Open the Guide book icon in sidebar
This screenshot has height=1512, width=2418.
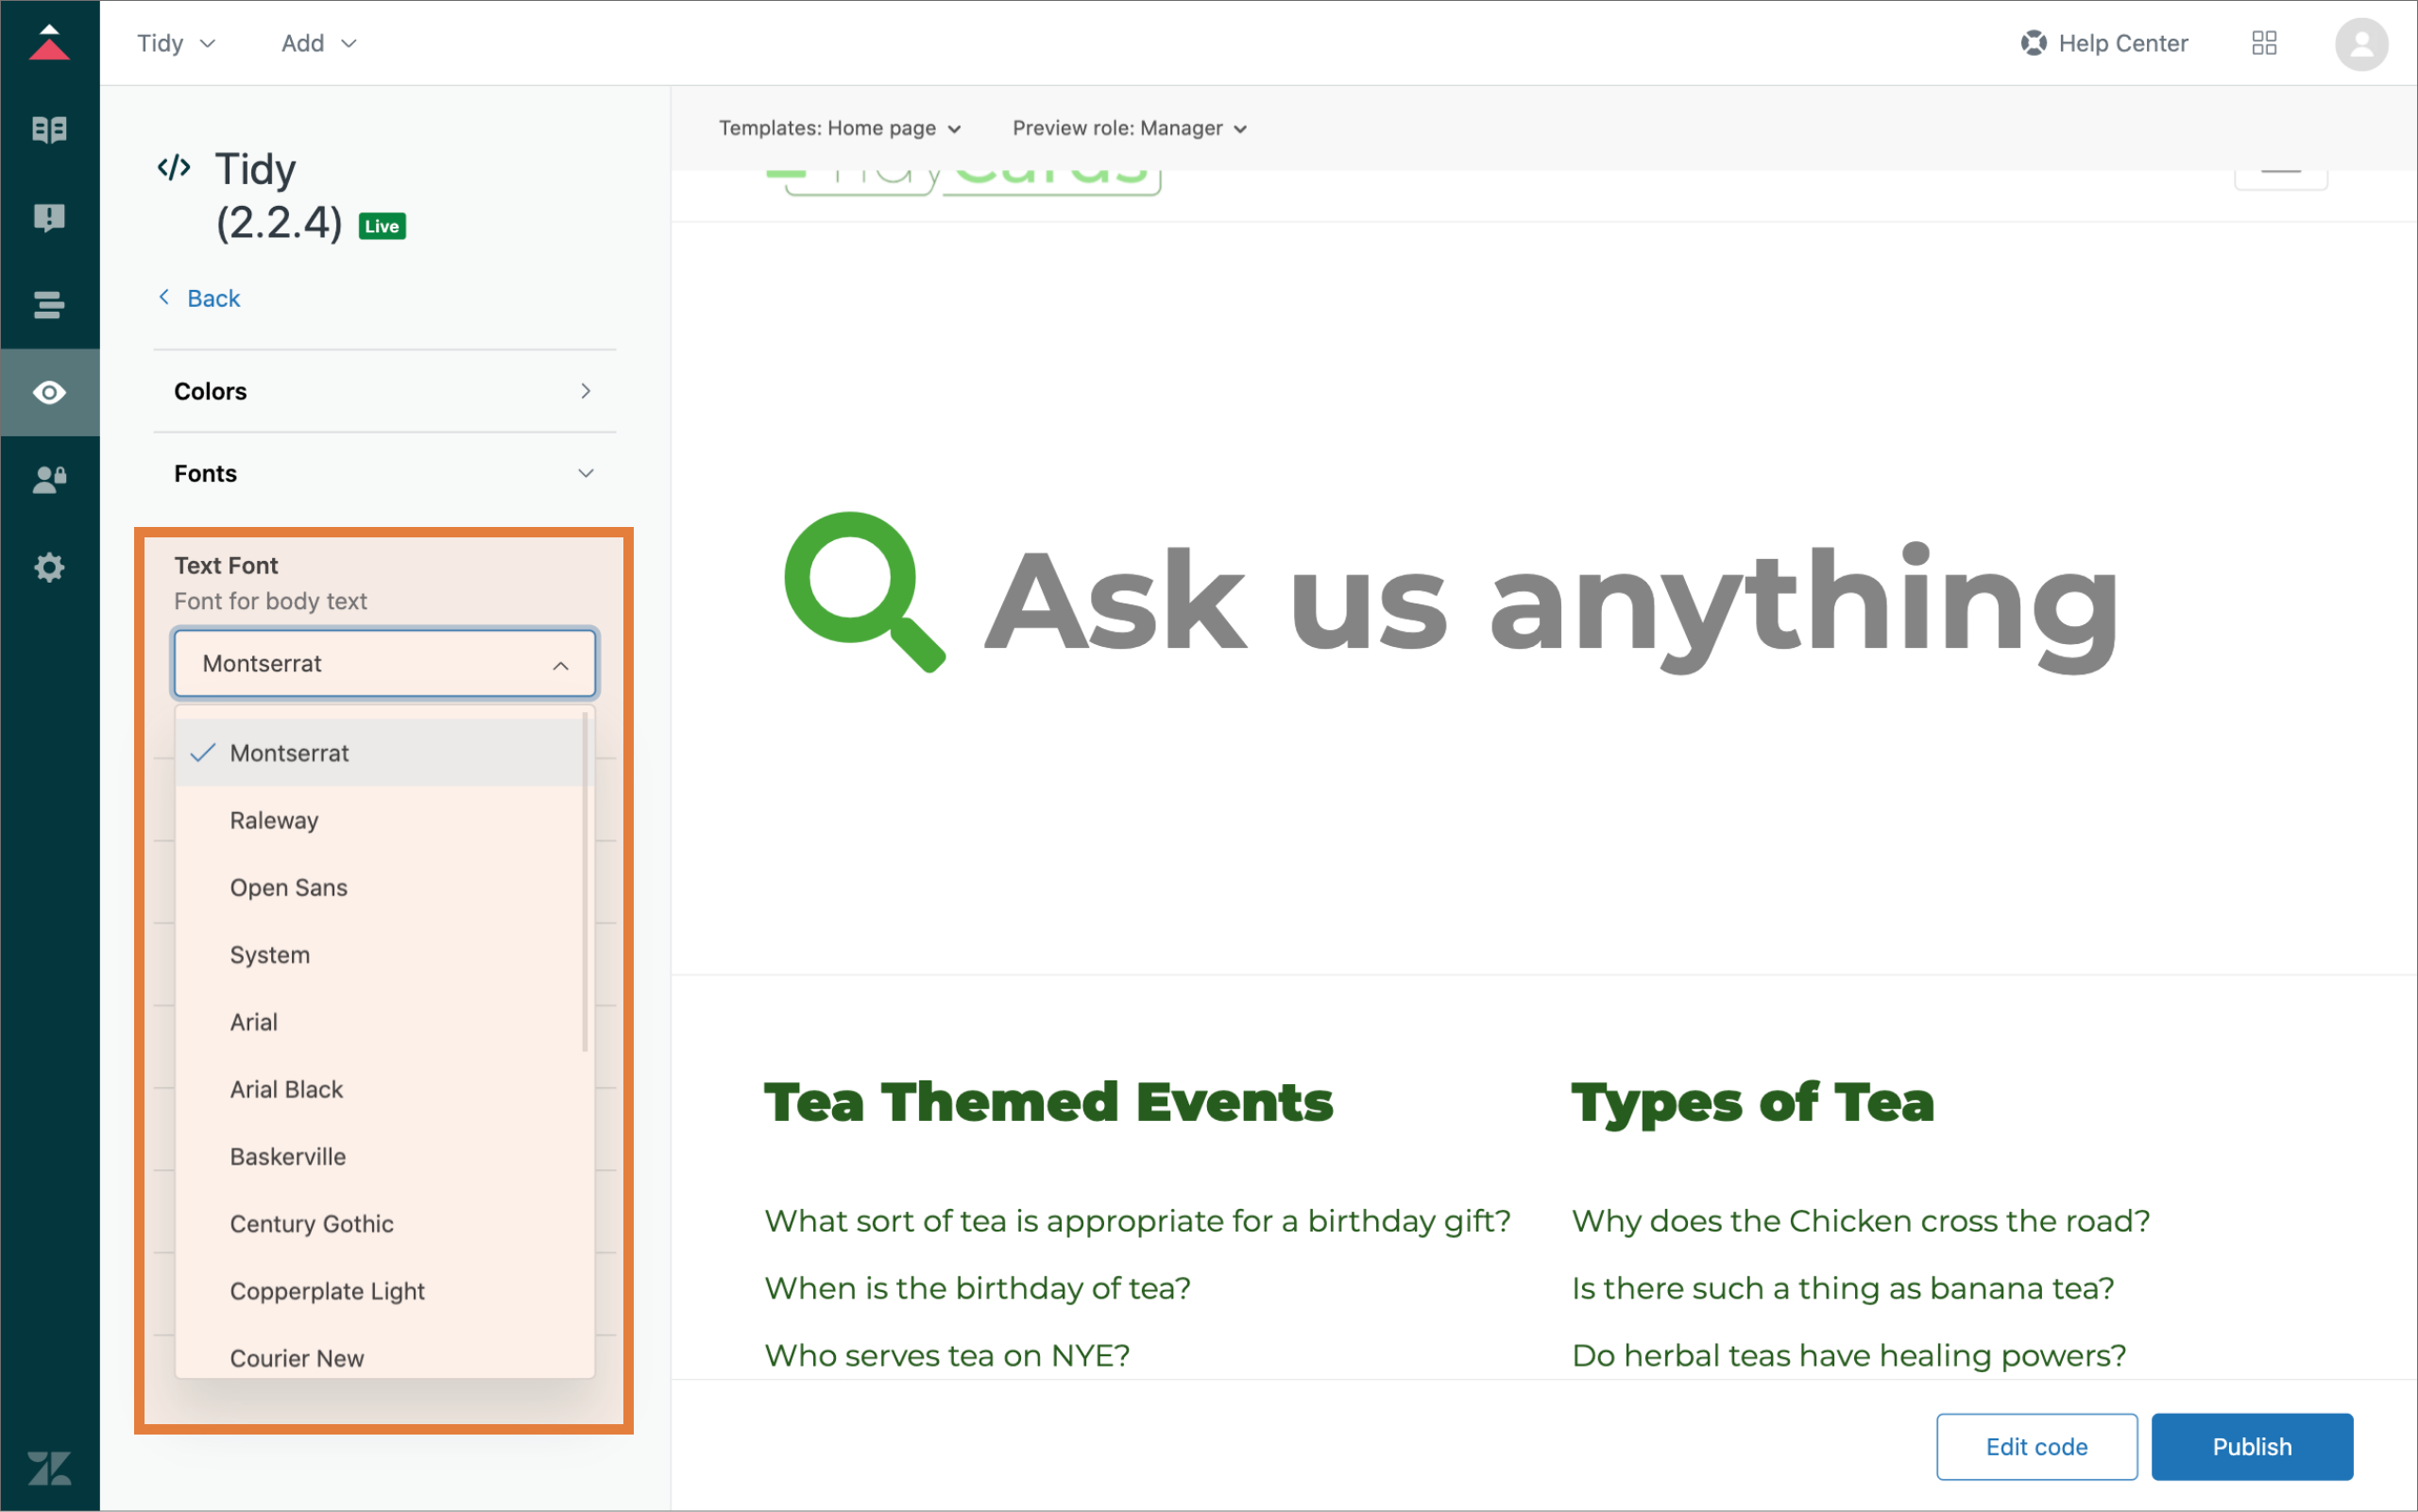pos(49,130)
